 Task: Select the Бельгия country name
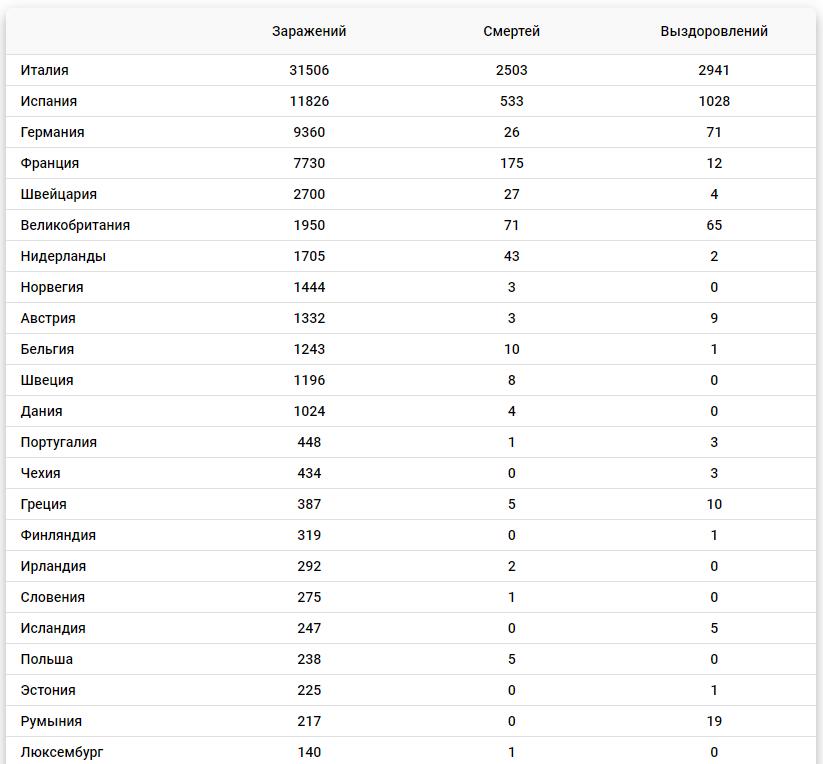point(47,349)
